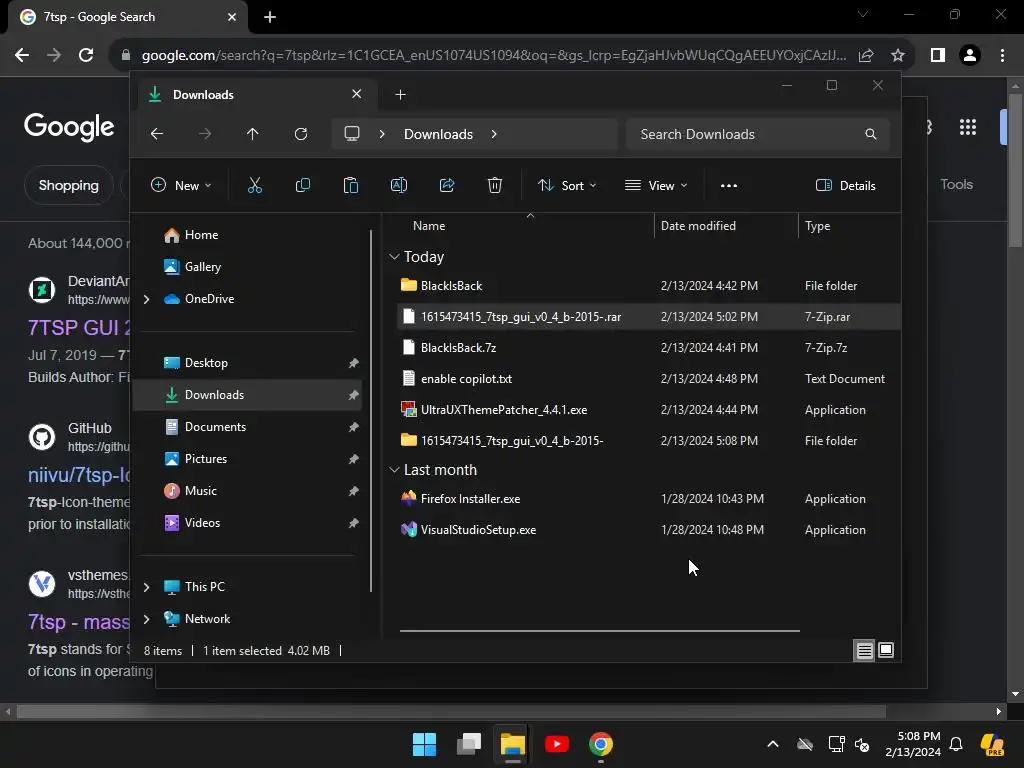Share this page icon in Chrome address bar
1024x768 pixels.
coord(866,55)
